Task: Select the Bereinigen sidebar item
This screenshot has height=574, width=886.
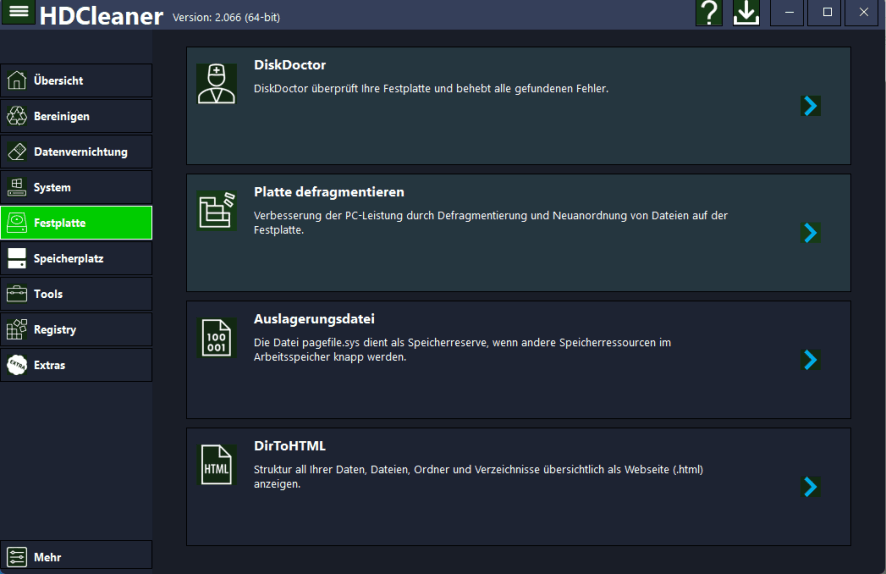Action: [76, 116]
